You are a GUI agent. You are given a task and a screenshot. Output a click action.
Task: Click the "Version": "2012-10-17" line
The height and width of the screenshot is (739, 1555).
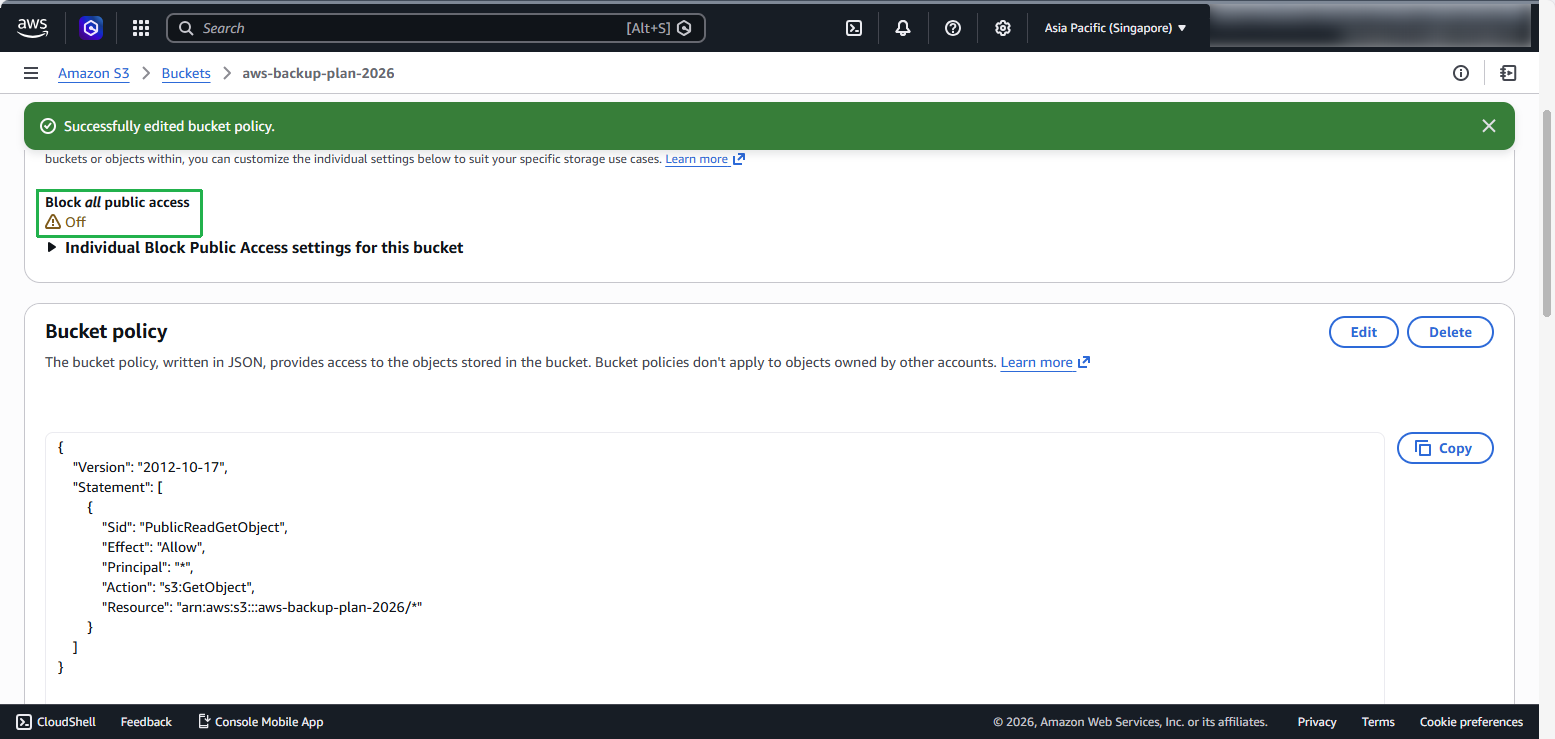pos(150,467)
